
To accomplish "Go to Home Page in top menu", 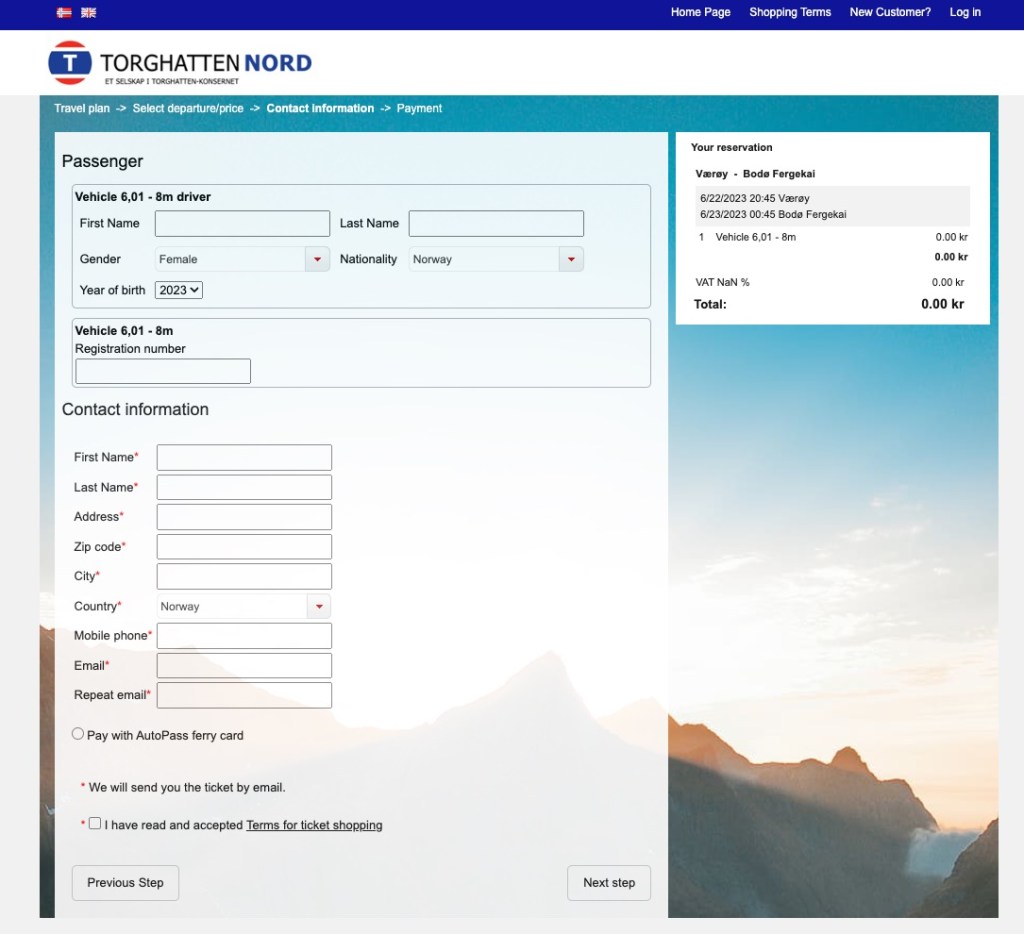I will tap(700, 13).
